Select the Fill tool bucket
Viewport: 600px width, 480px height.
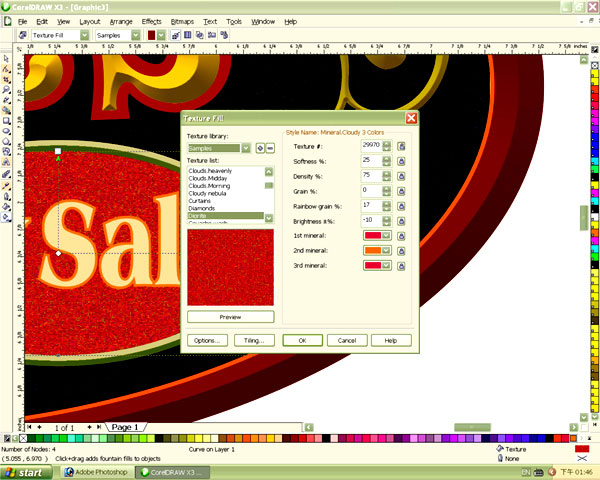click(6, 207)
